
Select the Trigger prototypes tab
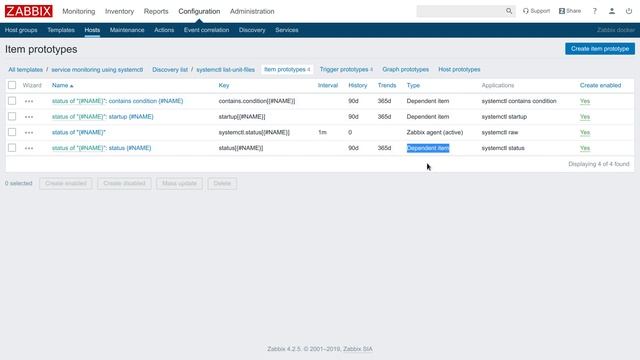point(346,69)
